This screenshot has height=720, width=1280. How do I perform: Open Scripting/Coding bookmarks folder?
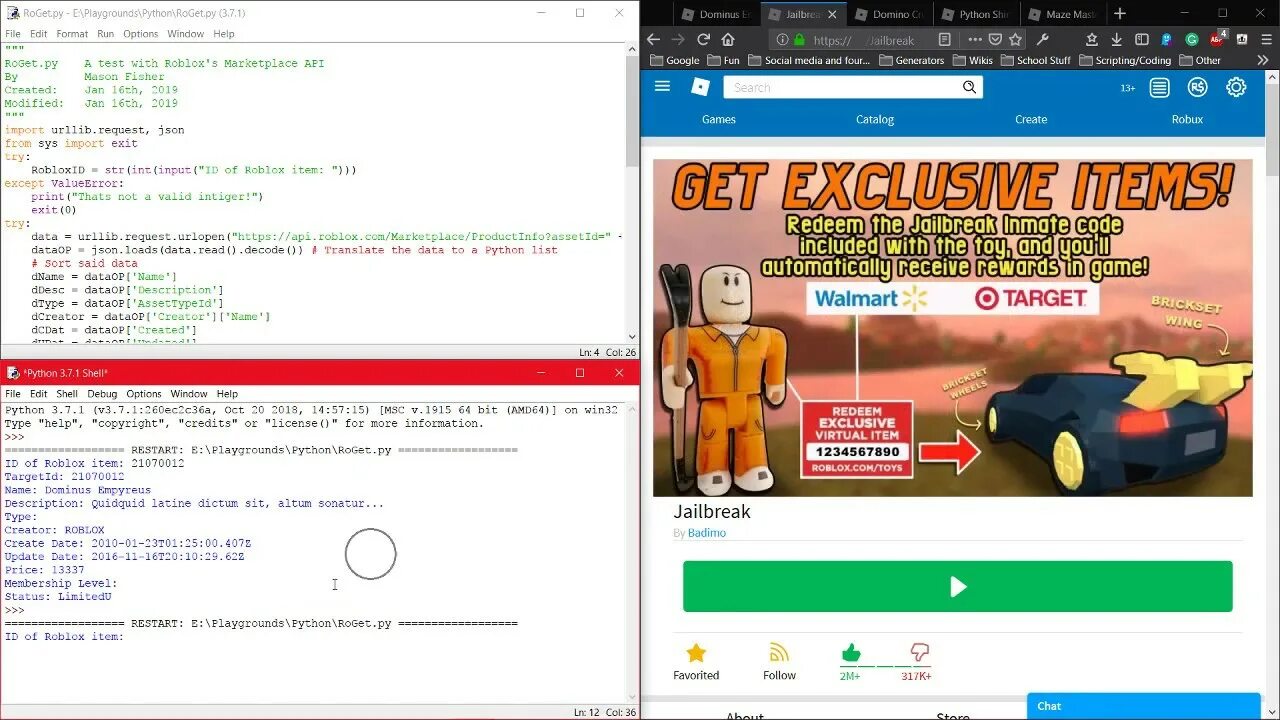[1124, 60]
